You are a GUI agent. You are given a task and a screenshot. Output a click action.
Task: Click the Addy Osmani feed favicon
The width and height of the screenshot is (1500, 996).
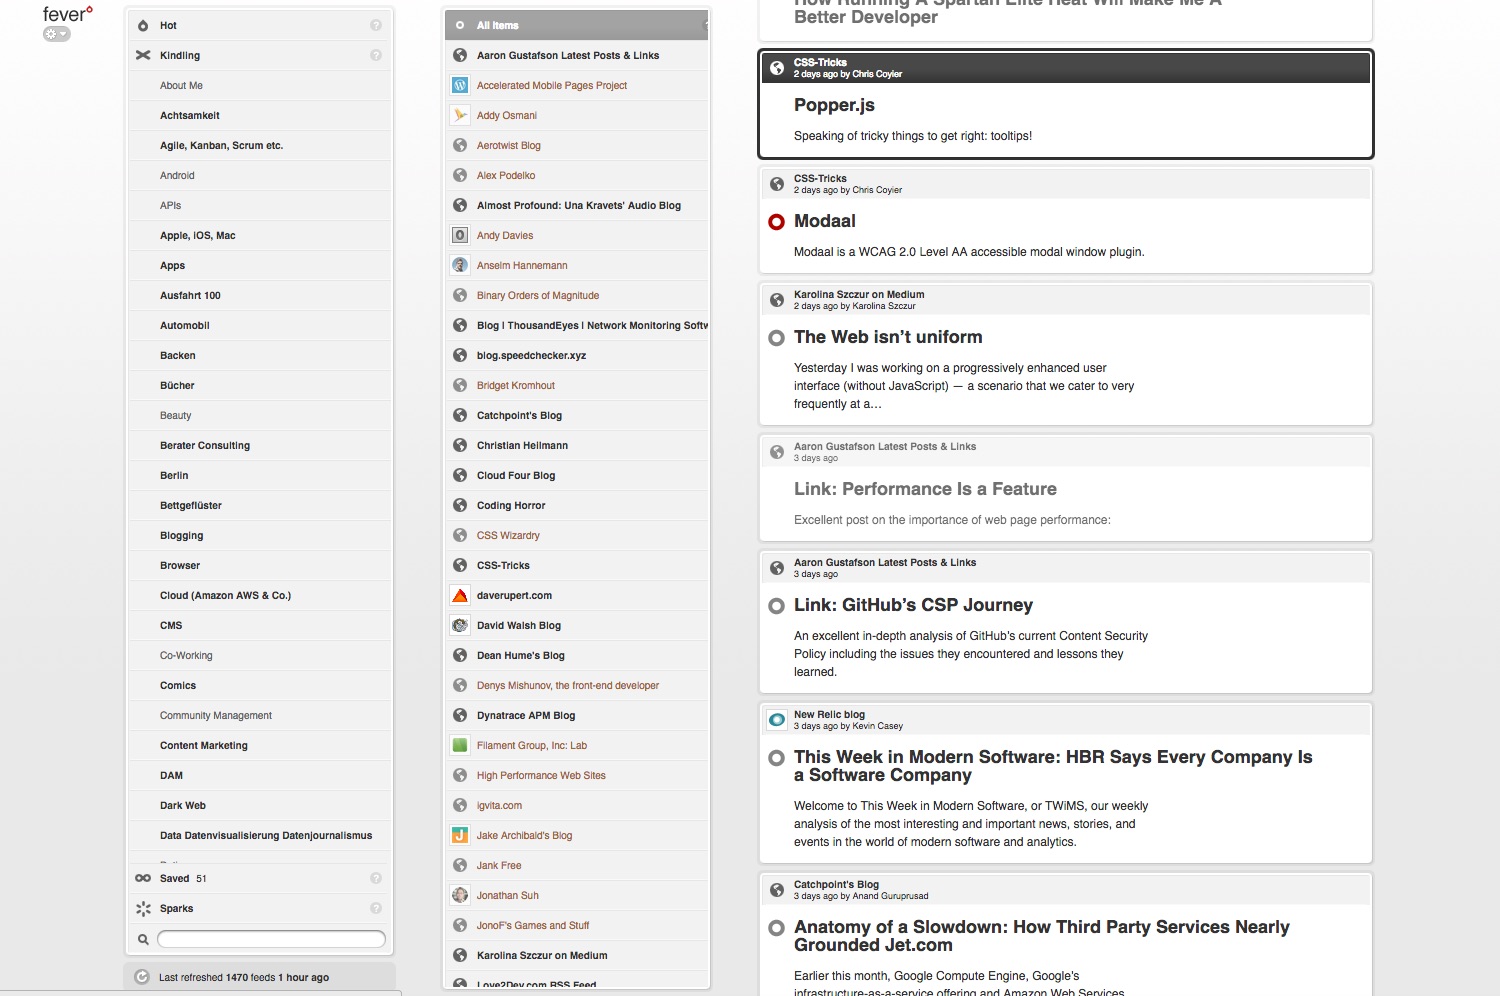(460, 115)
